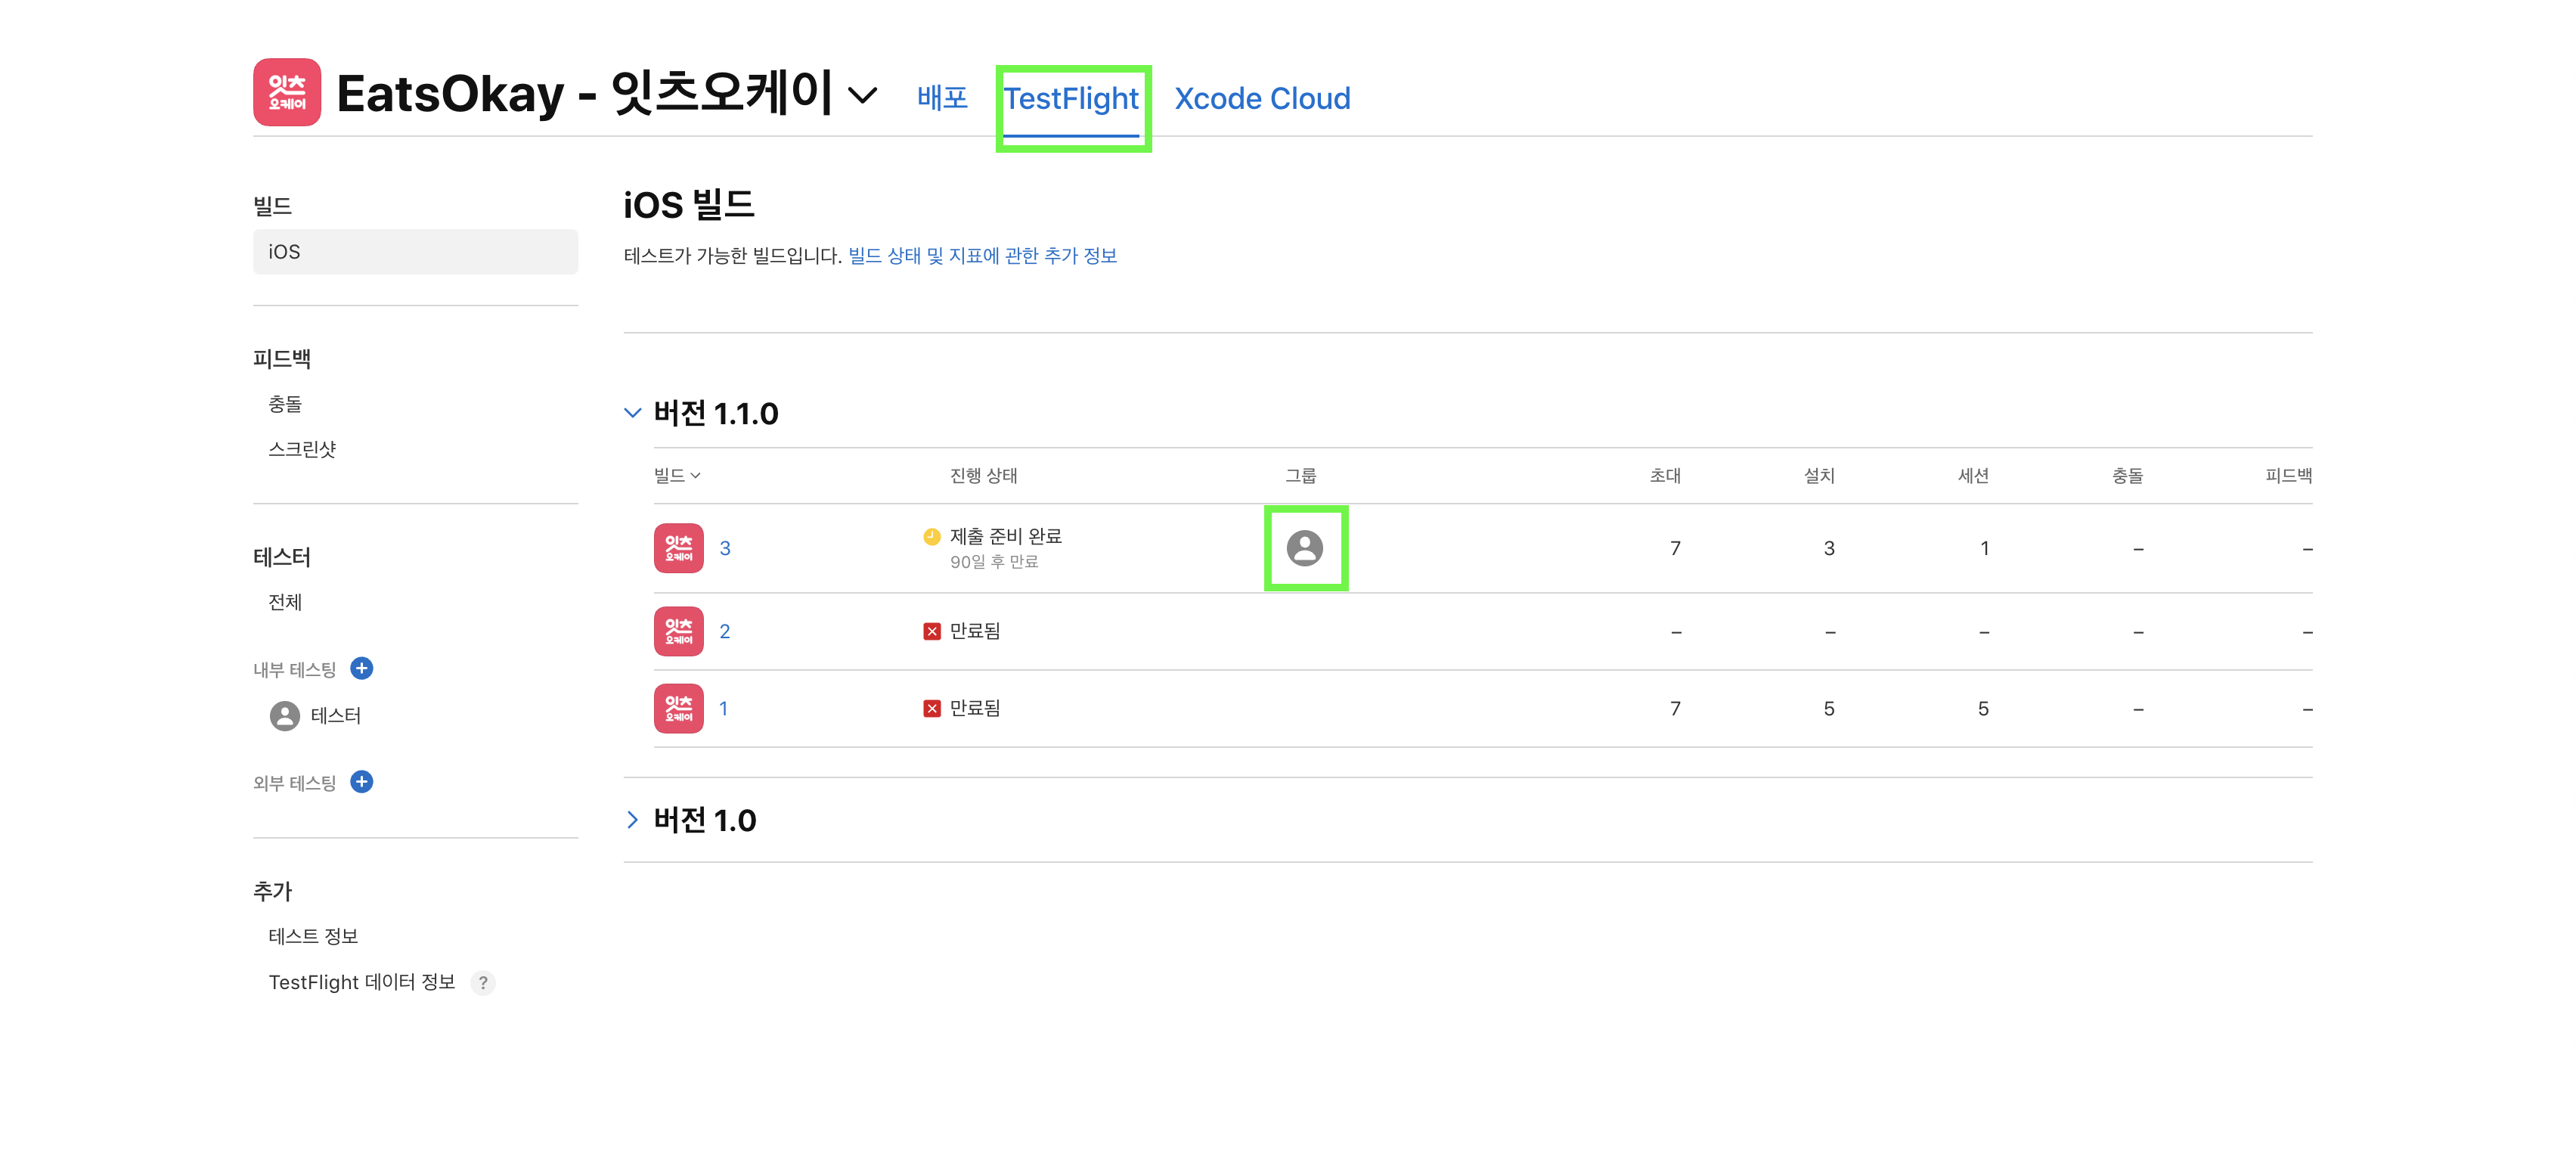Screen dimensions: 2576x1157
Task: Open app switcher dropdown next to EatsOkay
Action: click(x=862, y=95)
